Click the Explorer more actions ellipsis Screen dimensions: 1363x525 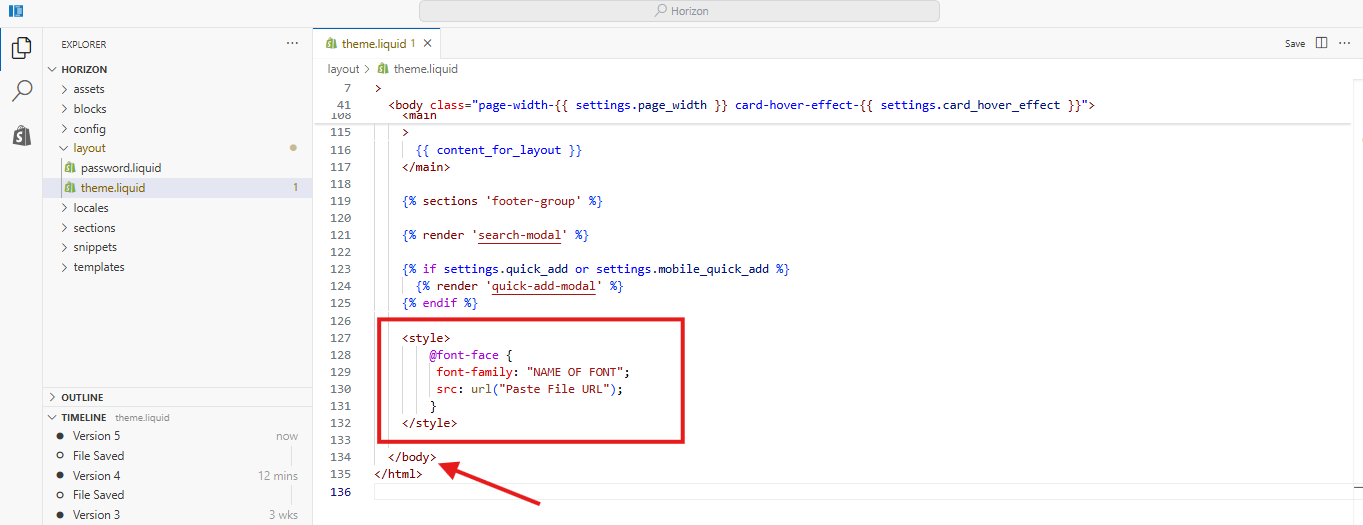tap(292, 44)
